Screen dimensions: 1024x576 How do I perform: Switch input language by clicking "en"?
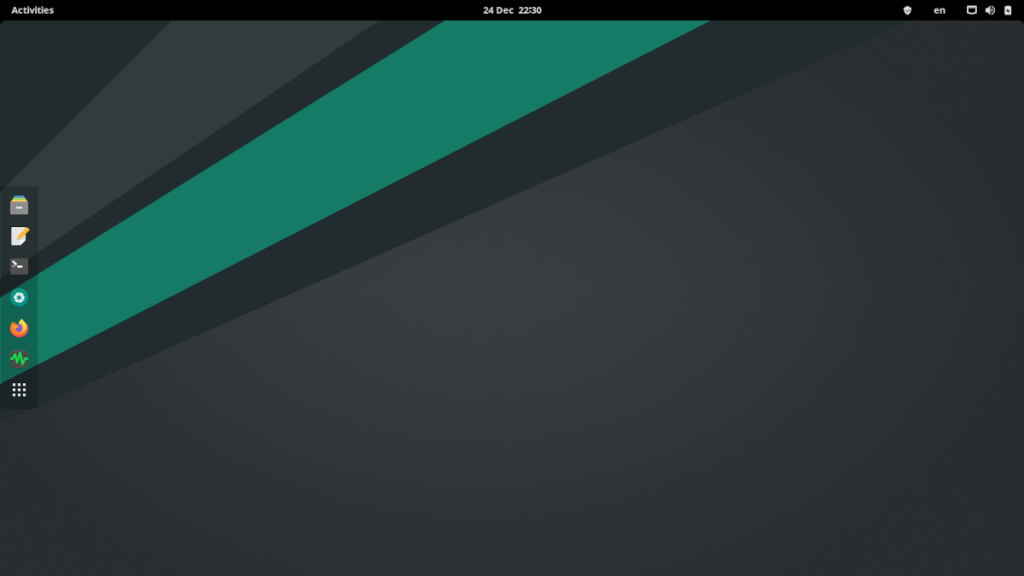click(939, 10)
